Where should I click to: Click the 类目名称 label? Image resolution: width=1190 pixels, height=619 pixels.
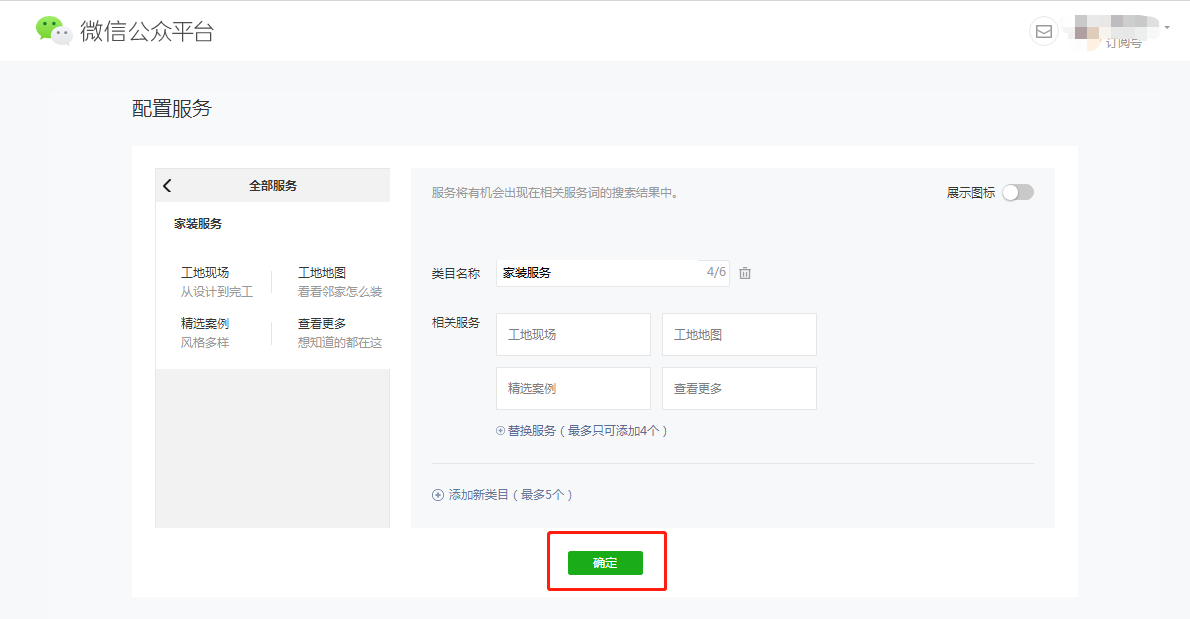(456, 273)
